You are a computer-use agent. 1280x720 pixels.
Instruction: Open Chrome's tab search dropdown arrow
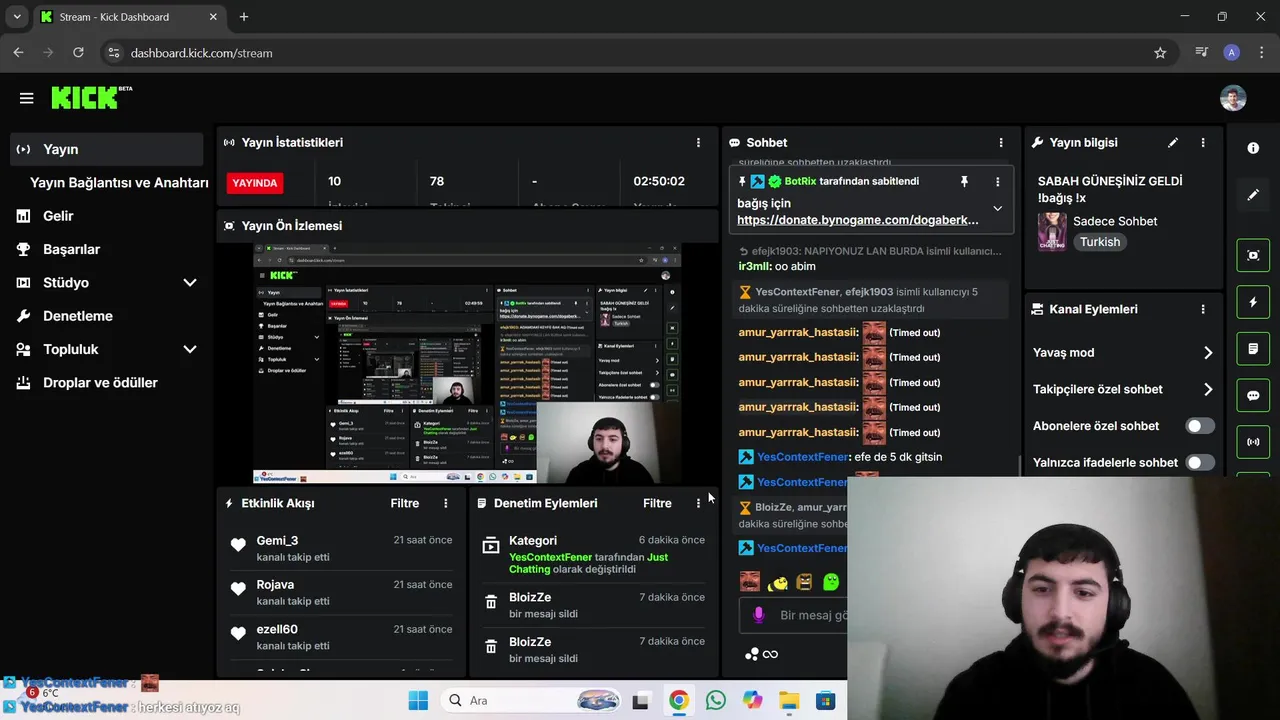click(x=17, y=17)
